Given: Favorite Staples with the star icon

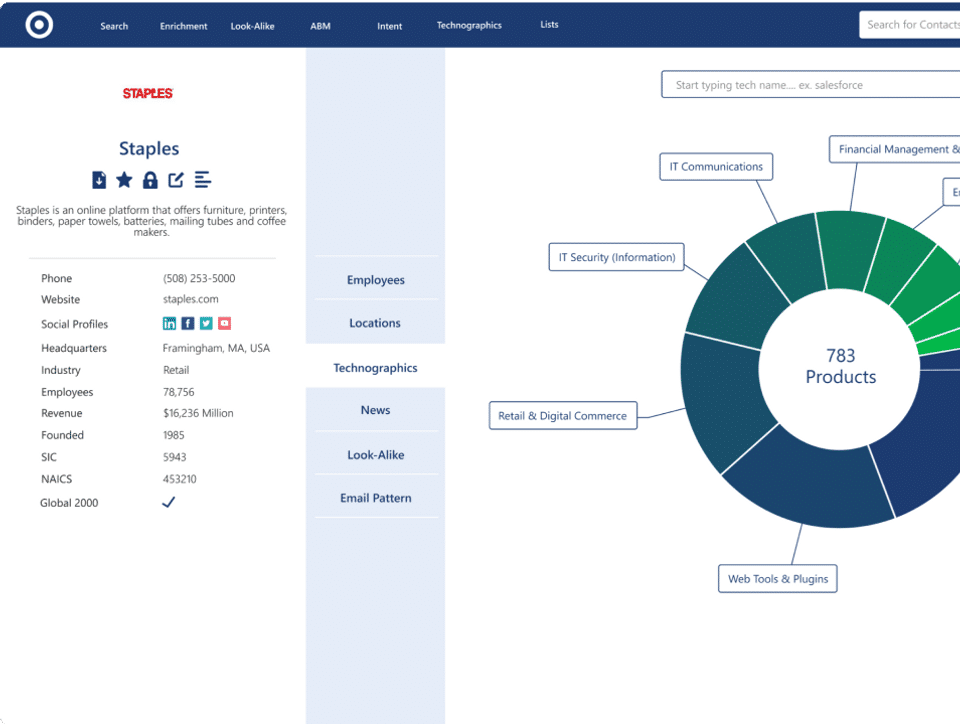Looking at the screenshot, I should point(124,179).
